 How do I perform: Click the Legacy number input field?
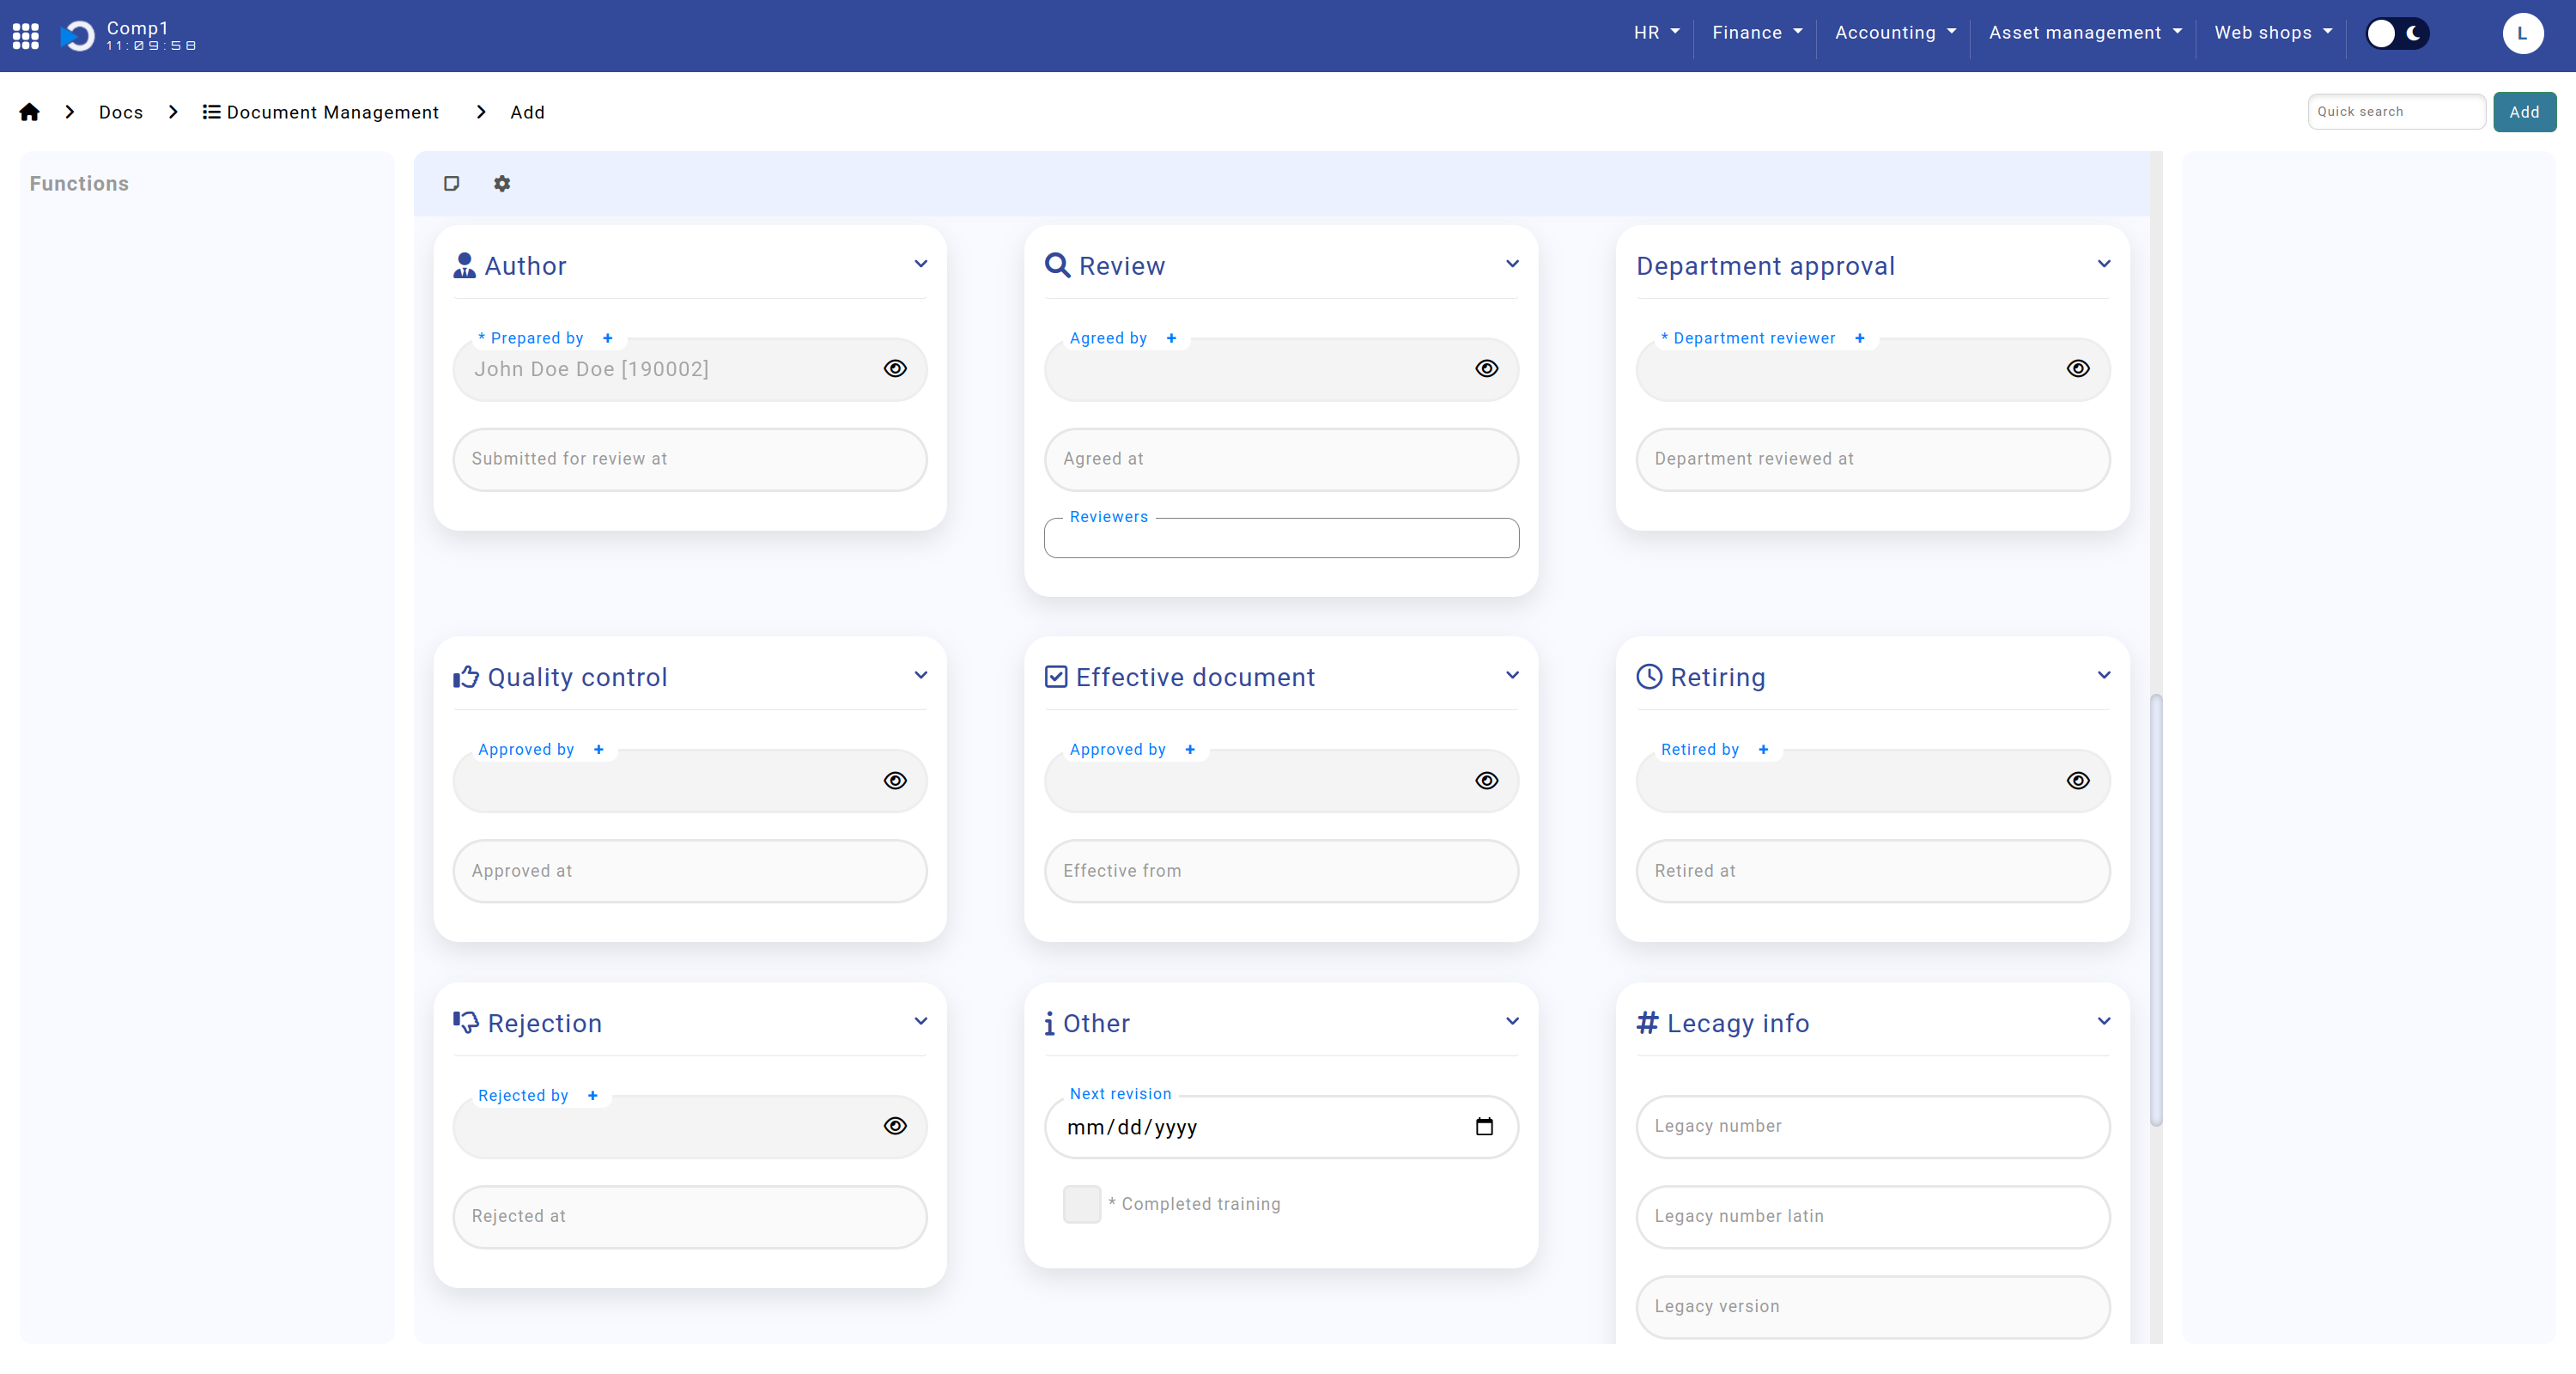point(1872,1126)
